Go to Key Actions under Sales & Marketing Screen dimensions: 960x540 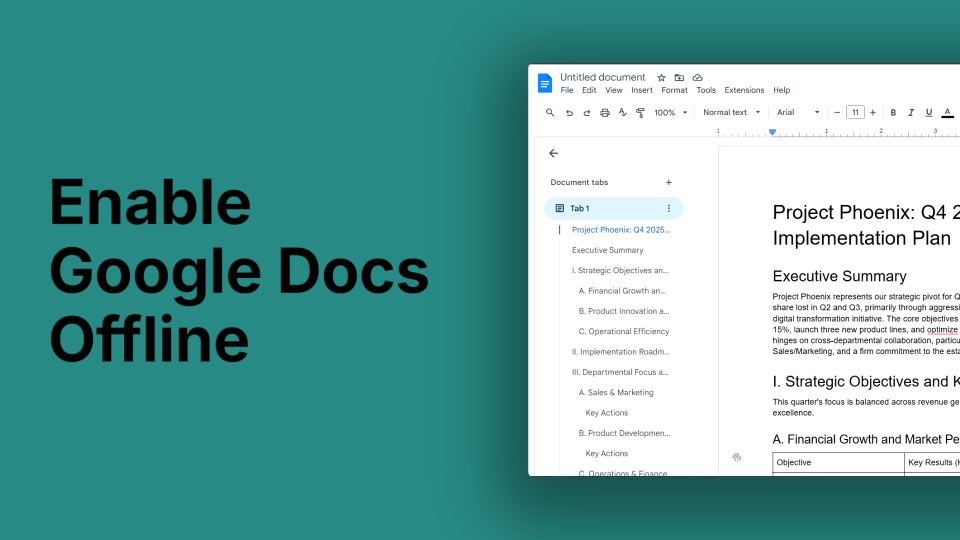click(x=606, y=413)
